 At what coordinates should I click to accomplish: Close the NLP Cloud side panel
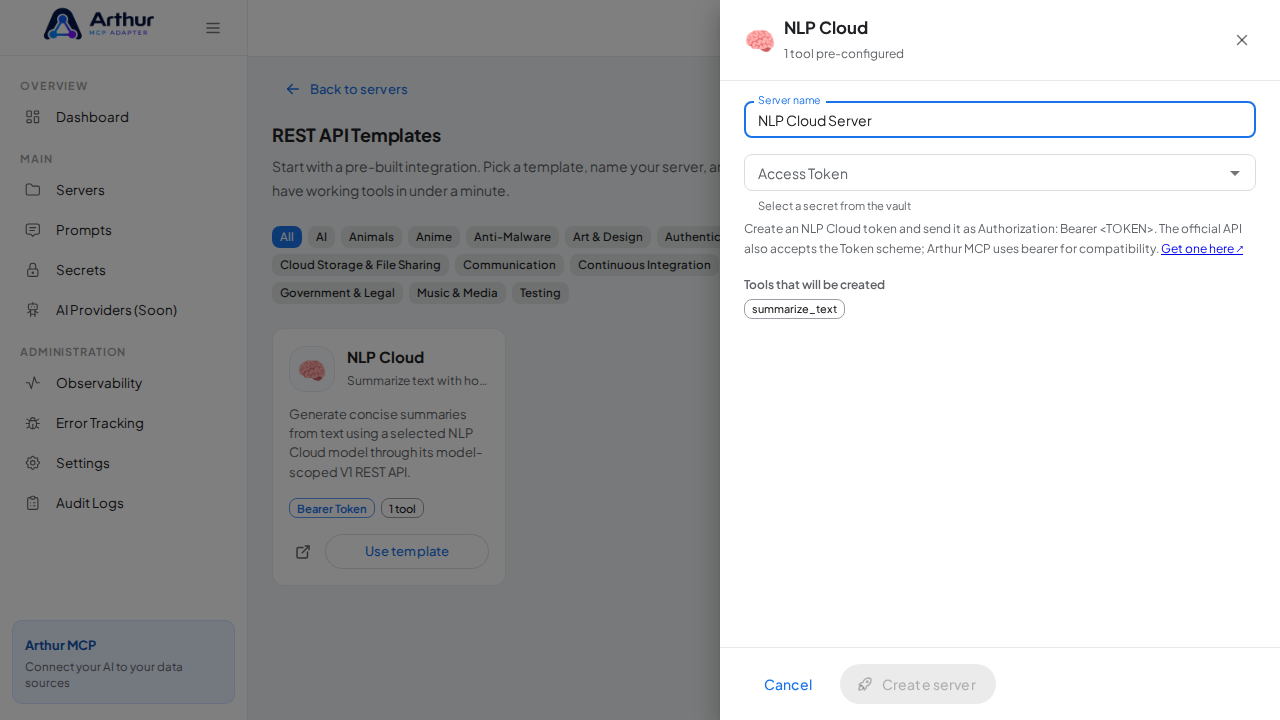(x=1242, y=40)
